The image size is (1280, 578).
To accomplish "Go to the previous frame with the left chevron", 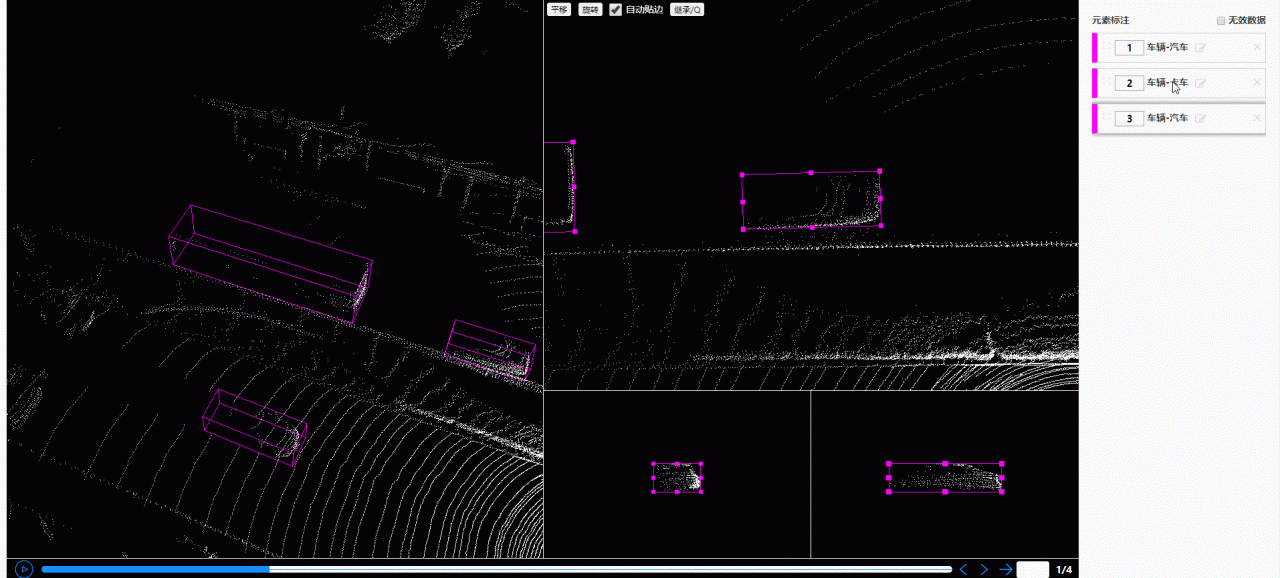I will point(964,569).
